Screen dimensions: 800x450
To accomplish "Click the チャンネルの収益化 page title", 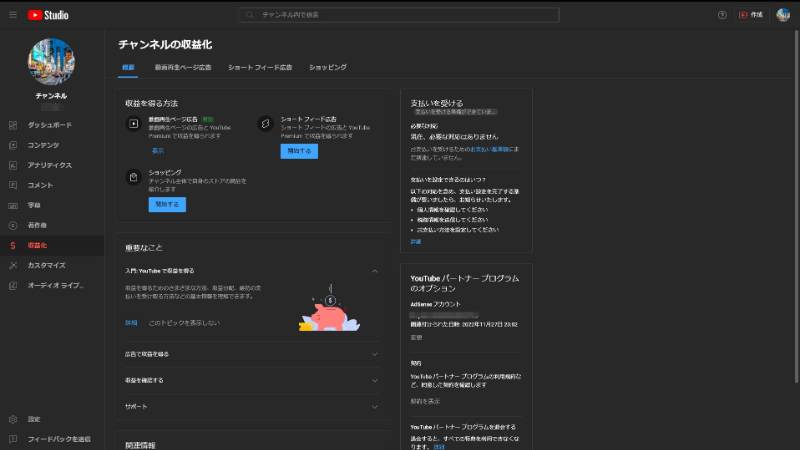I will click(165, 44).
